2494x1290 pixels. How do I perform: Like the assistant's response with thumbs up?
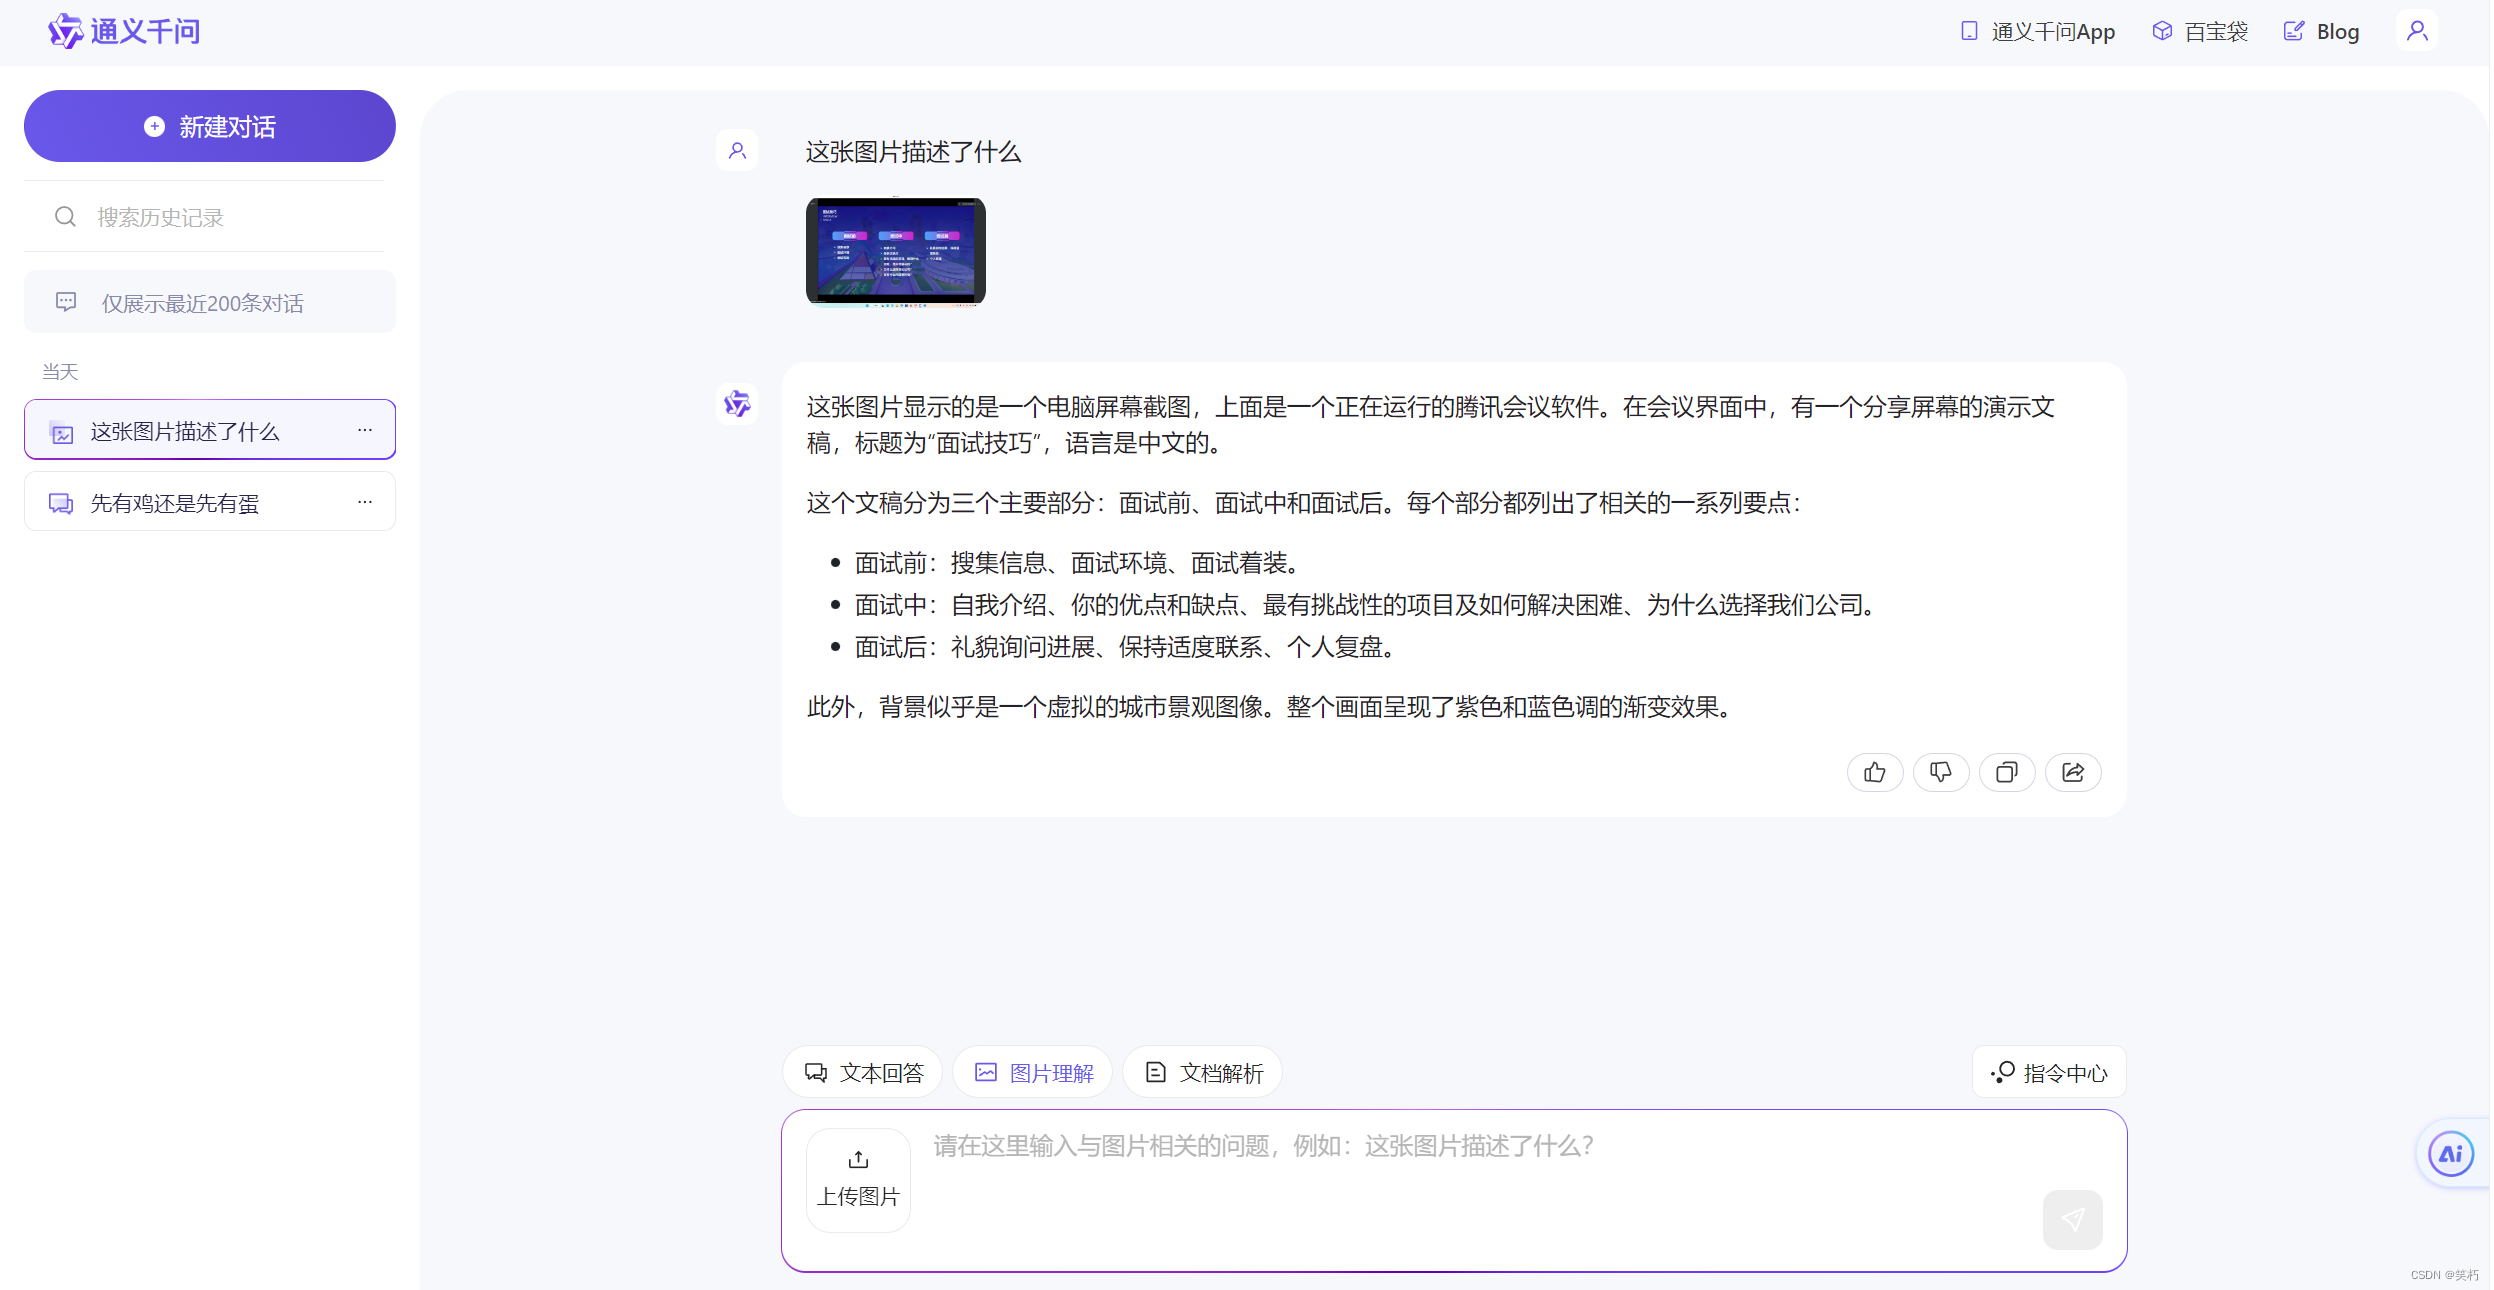pyautogui.click(x=1875, y=772)
